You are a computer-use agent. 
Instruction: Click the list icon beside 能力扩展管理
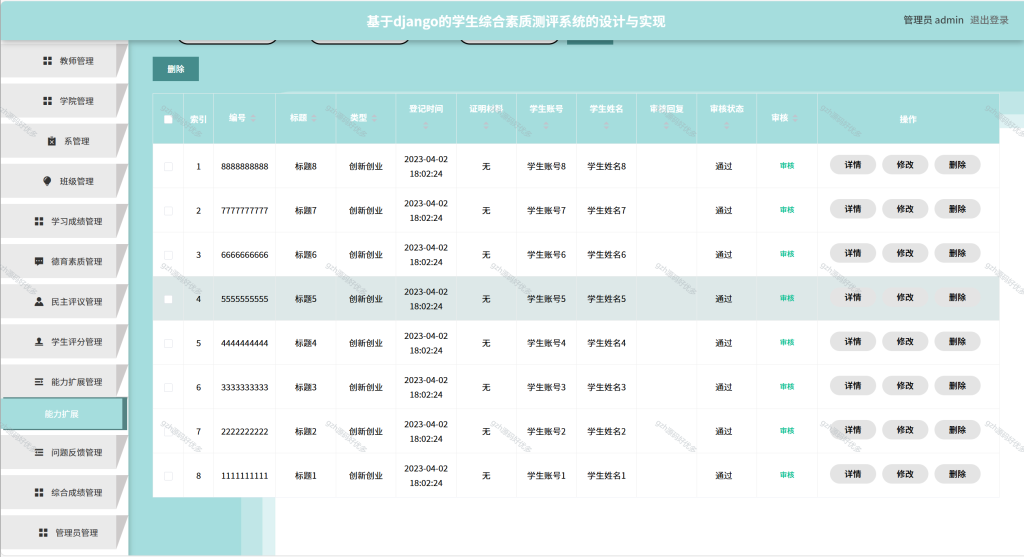coord(39,382)
